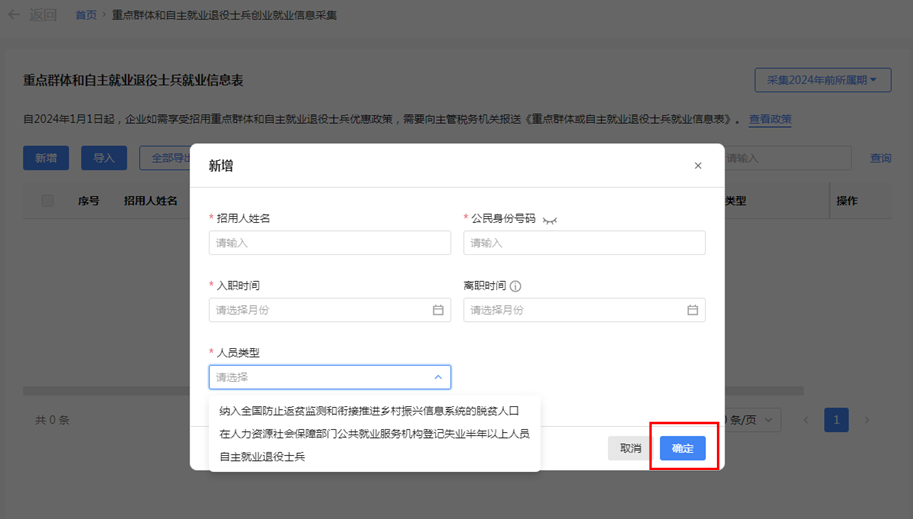Open 采集2024年前所属期 dropdown button
This screenshot has height=519, width=913.
(x=823, y=80)
